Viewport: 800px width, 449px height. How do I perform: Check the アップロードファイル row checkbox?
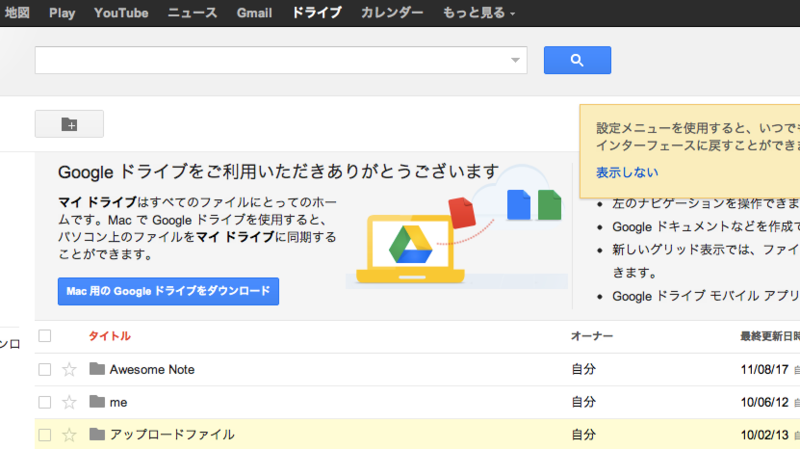coord(45,435)
